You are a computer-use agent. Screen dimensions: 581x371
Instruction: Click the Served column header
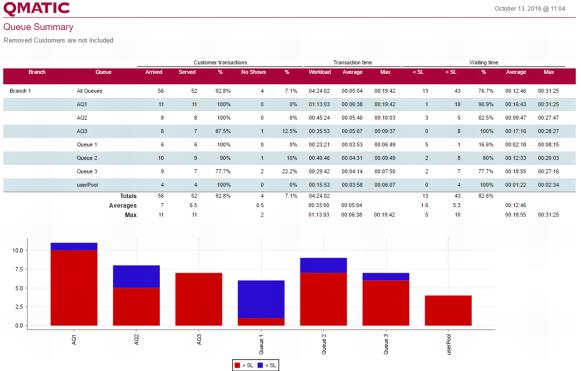click(x=187, y=72)
